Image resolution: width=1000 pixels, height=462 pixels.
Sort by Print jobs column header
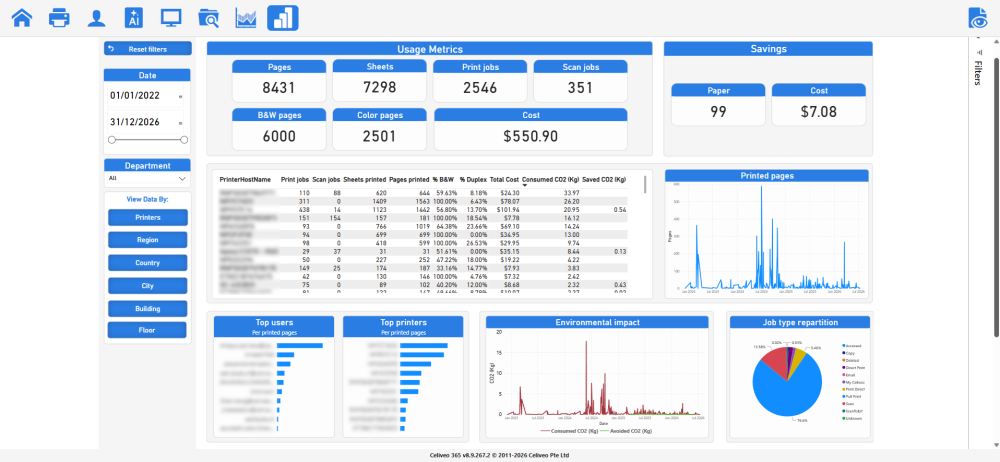click(295, 180)
